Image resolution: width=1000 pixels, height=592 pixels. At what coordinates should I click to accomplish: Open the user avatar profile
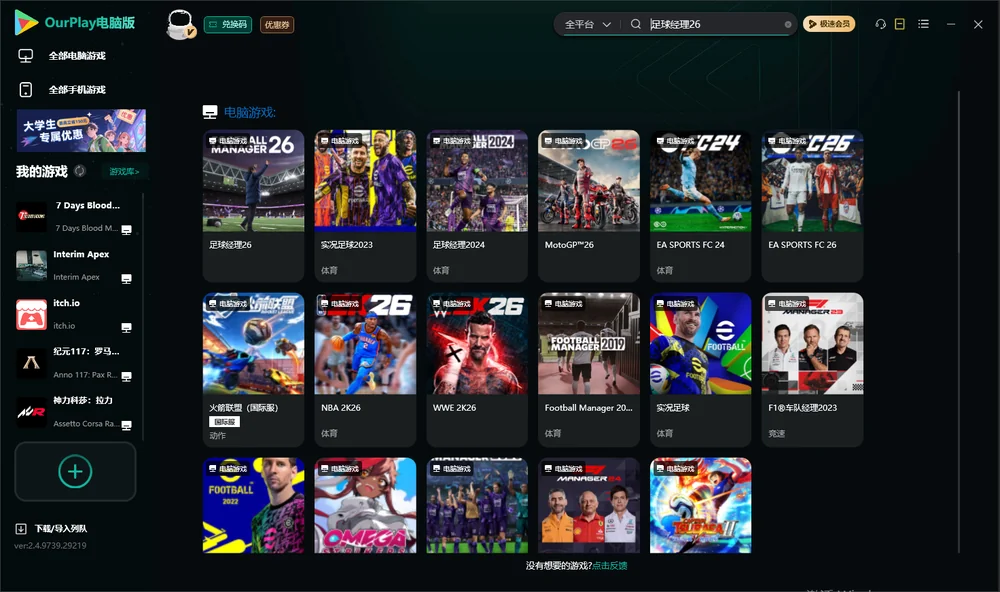pos(180,24)
